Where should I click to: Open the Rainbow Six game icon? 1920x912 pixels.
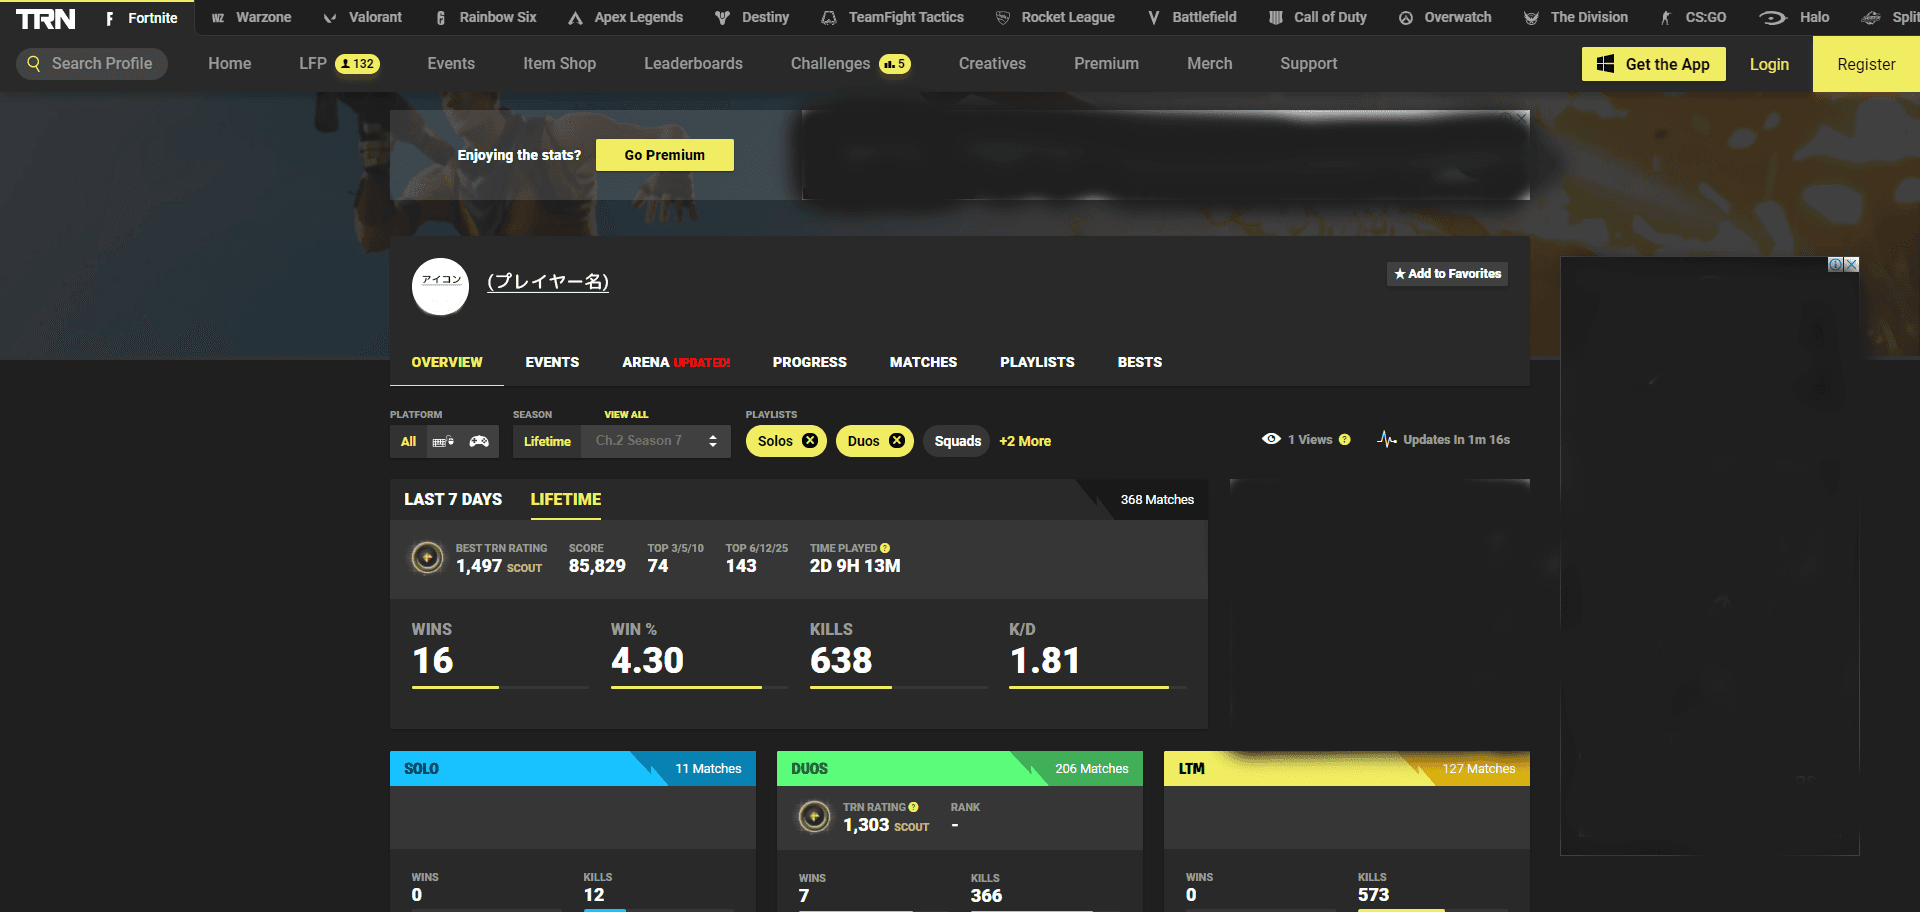[441, 18]
